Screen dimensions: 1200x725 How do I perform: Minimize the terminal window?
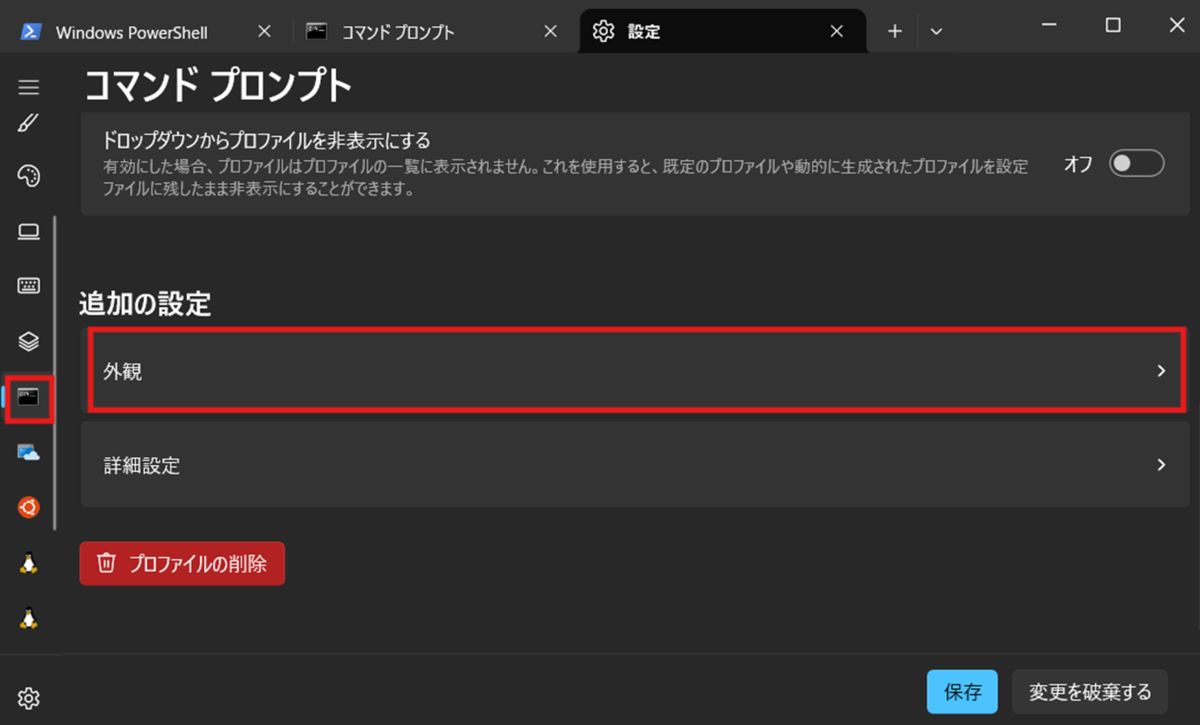1049,26
